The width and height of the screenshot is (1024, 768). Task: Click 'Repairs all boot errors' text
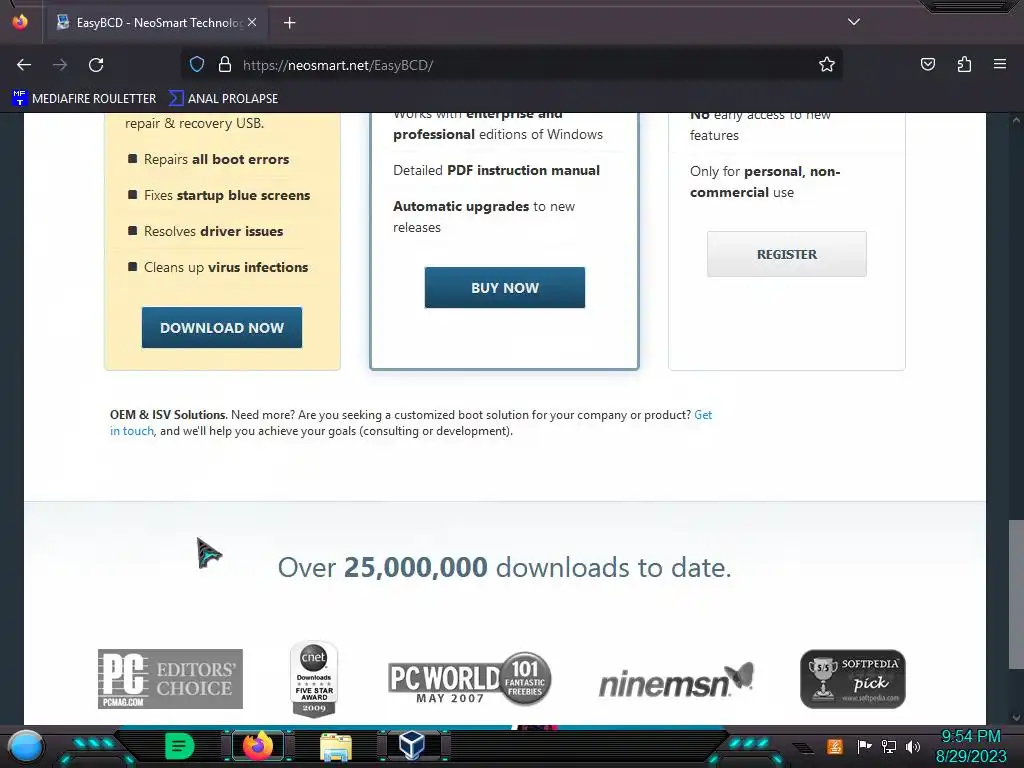tap(216, 159)
